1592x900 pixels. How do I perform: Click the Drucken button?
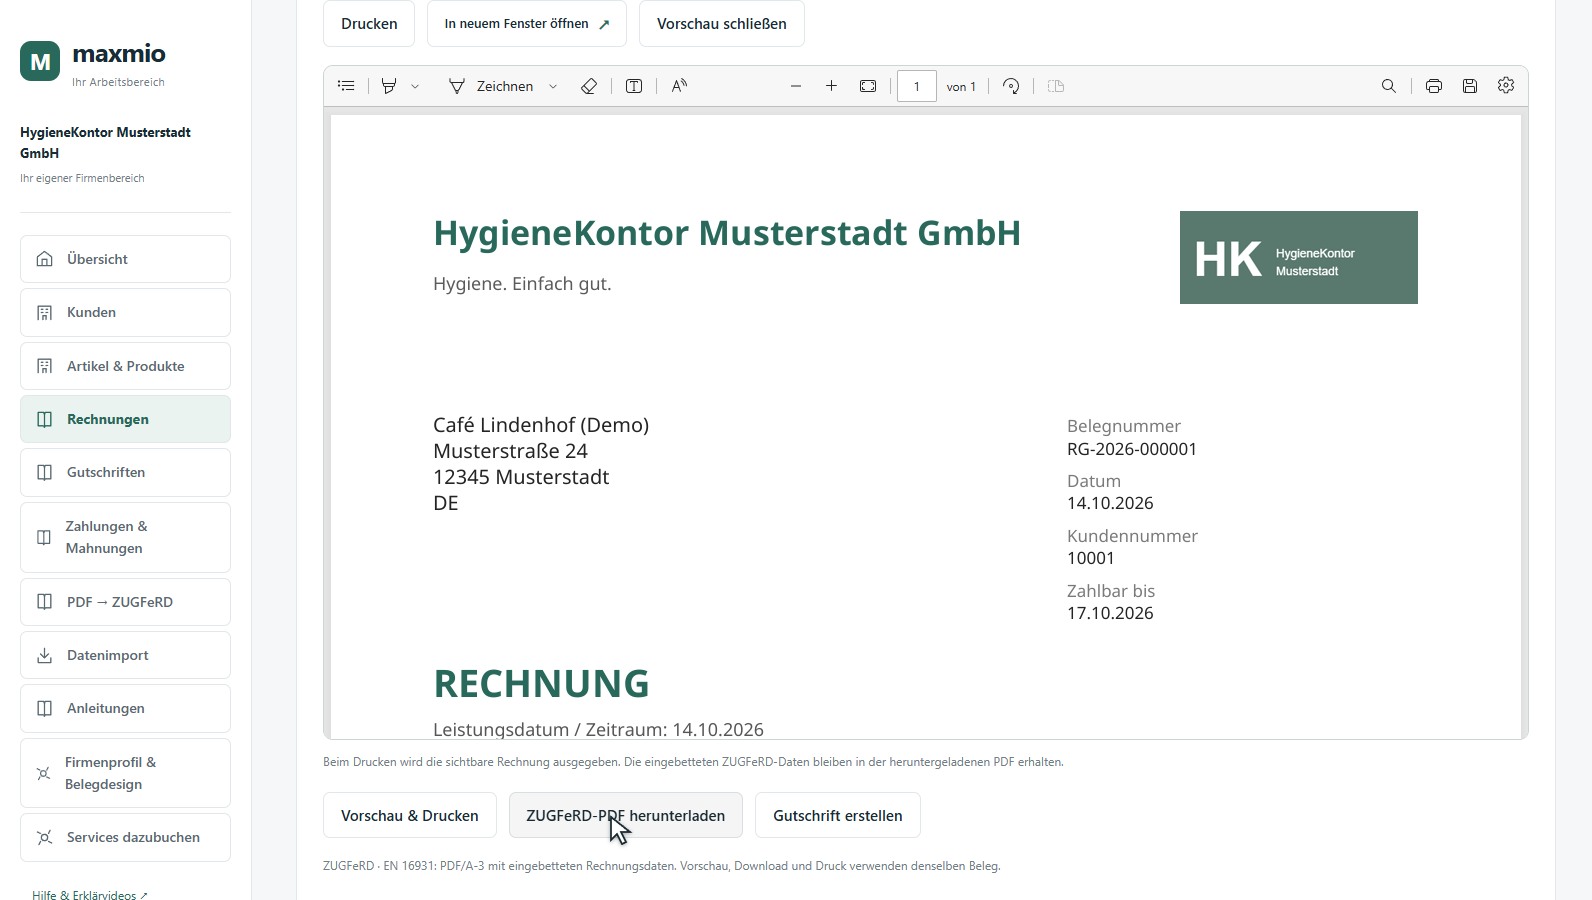coord(369,24)
